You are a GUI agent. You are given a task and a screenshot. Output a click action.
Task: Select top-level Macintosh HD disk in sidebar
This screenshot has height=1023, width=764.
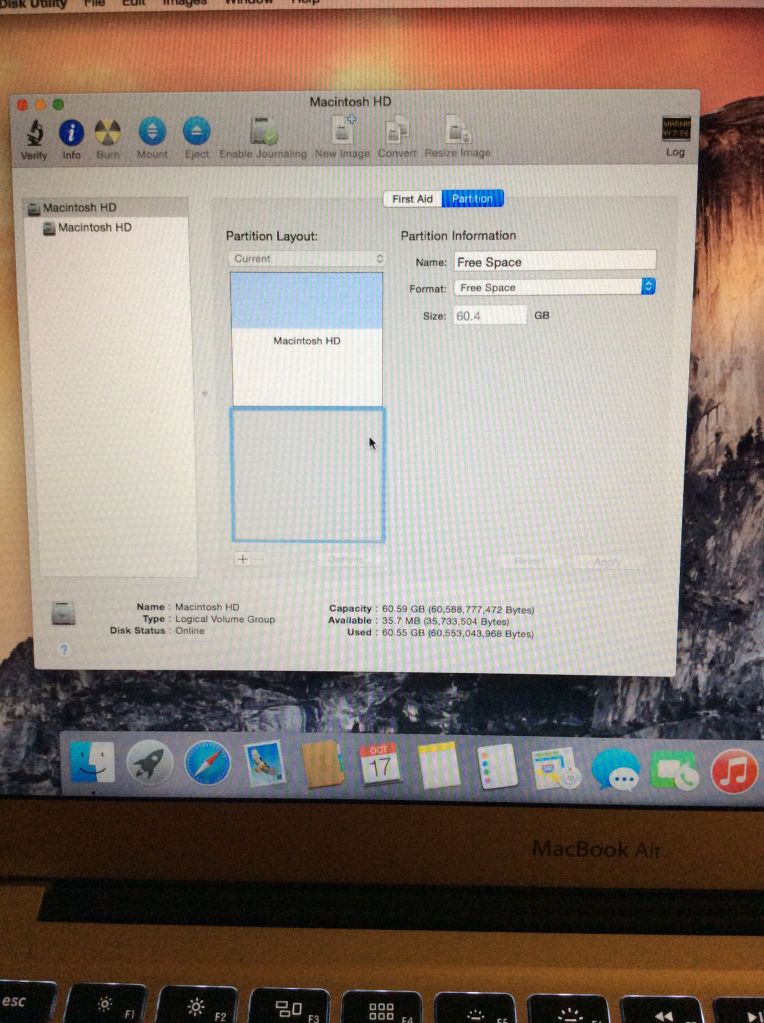click(107, 207)
